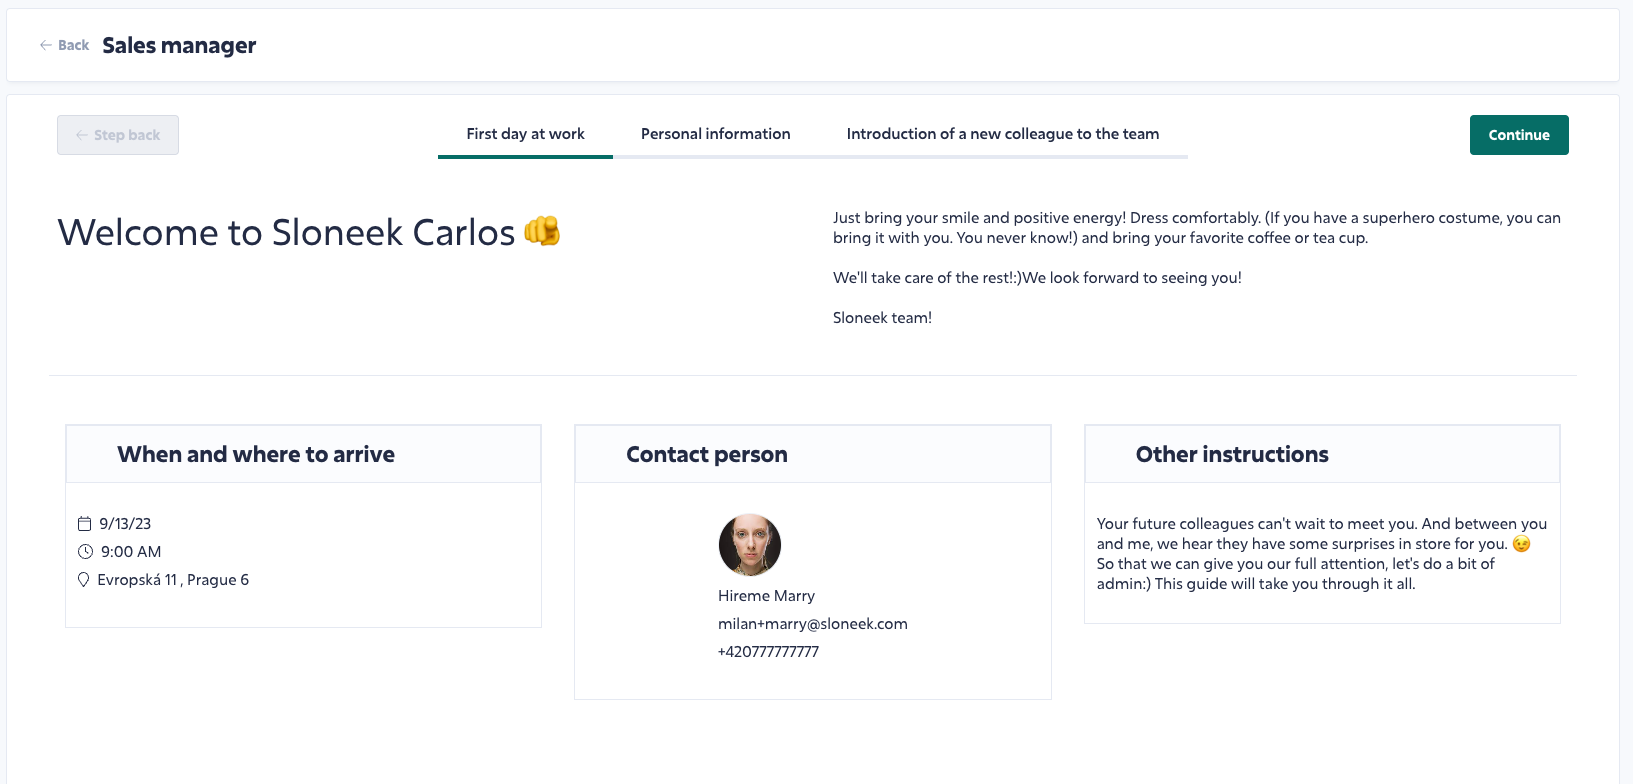Click the winking face emoji

[1521, 544]
